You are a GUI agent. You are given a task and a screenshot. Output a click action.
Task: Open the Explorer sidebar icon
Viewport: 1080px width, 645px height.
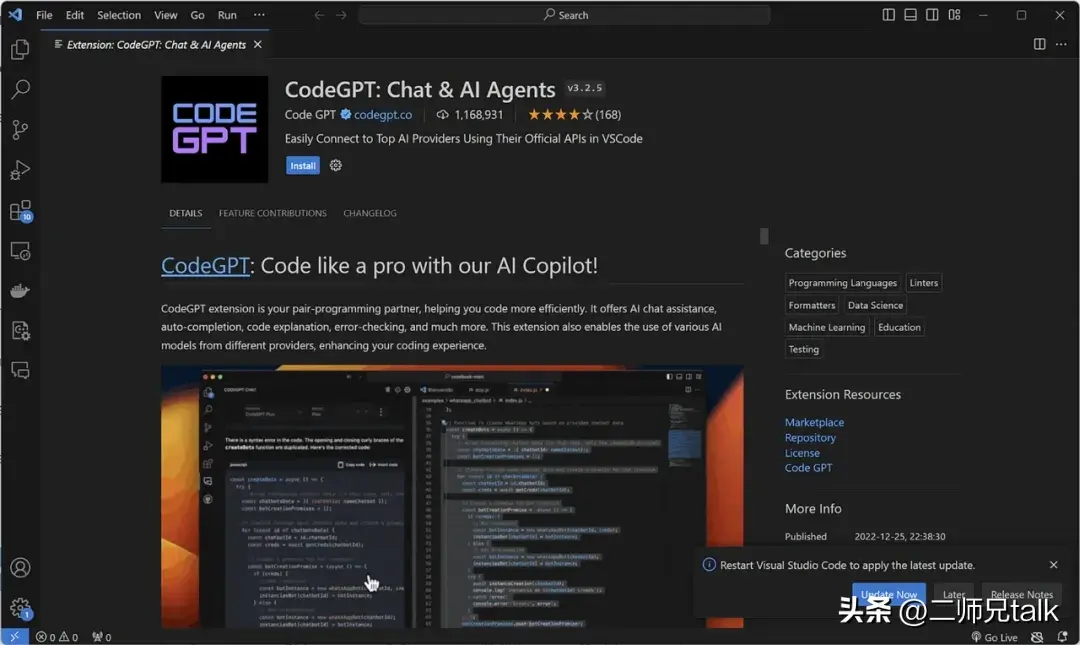(20, 48)
